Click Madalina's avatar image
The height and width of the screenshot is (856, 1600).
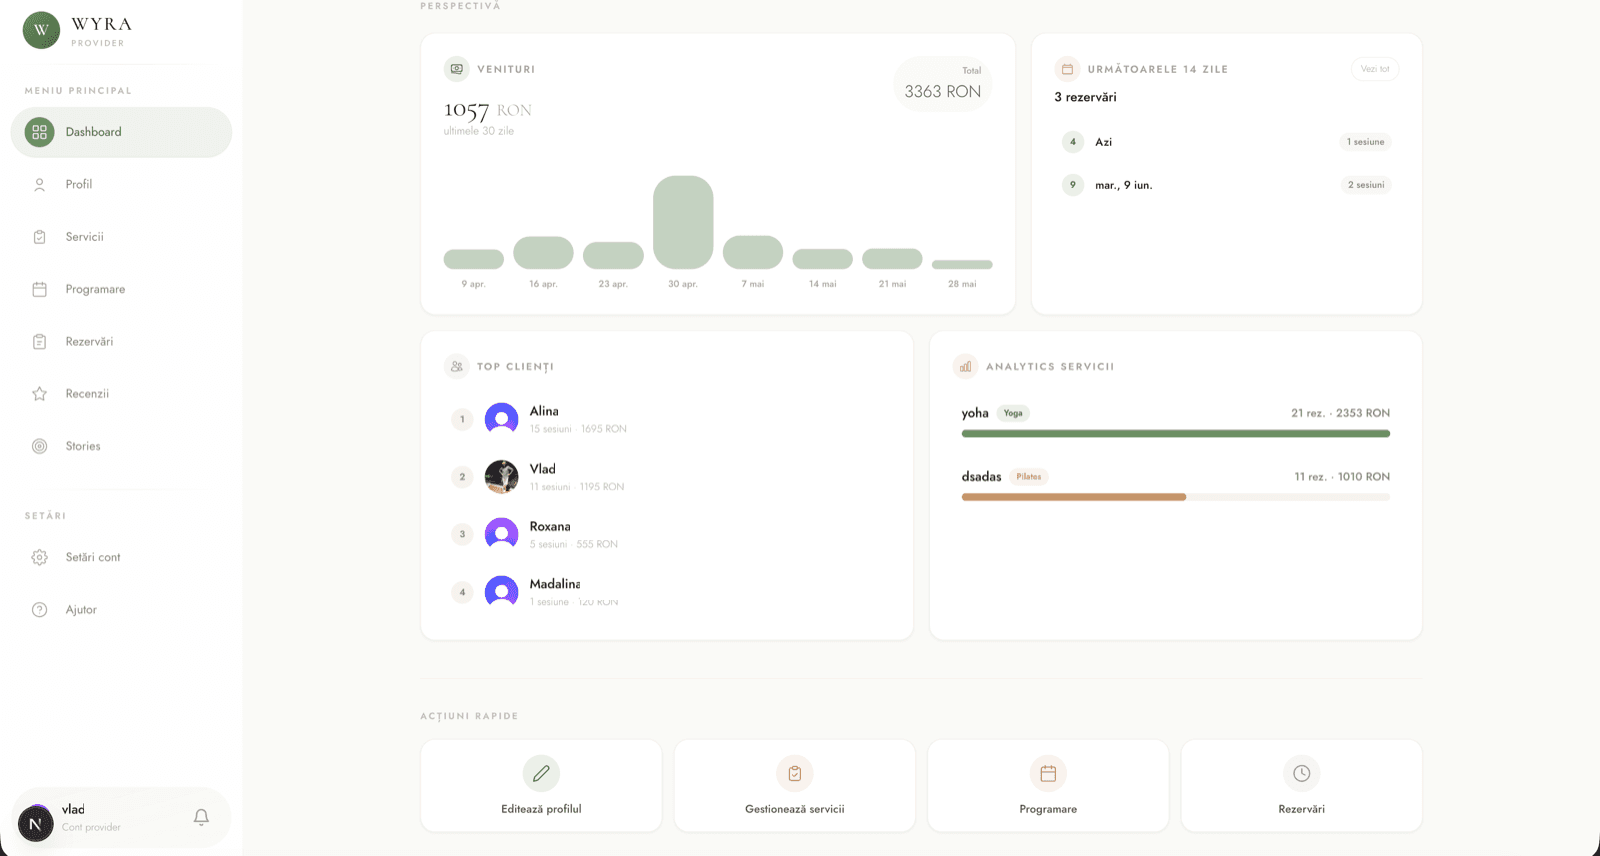502,592
